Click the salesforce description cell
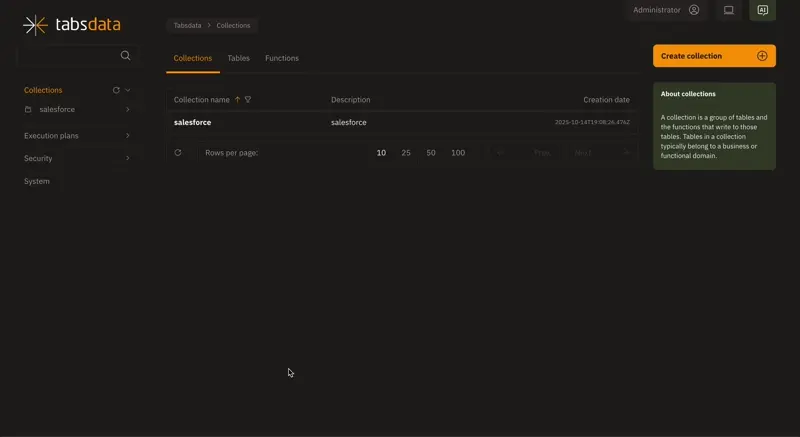The width and height of the screenshot is (800, 437). click(348, 122)
